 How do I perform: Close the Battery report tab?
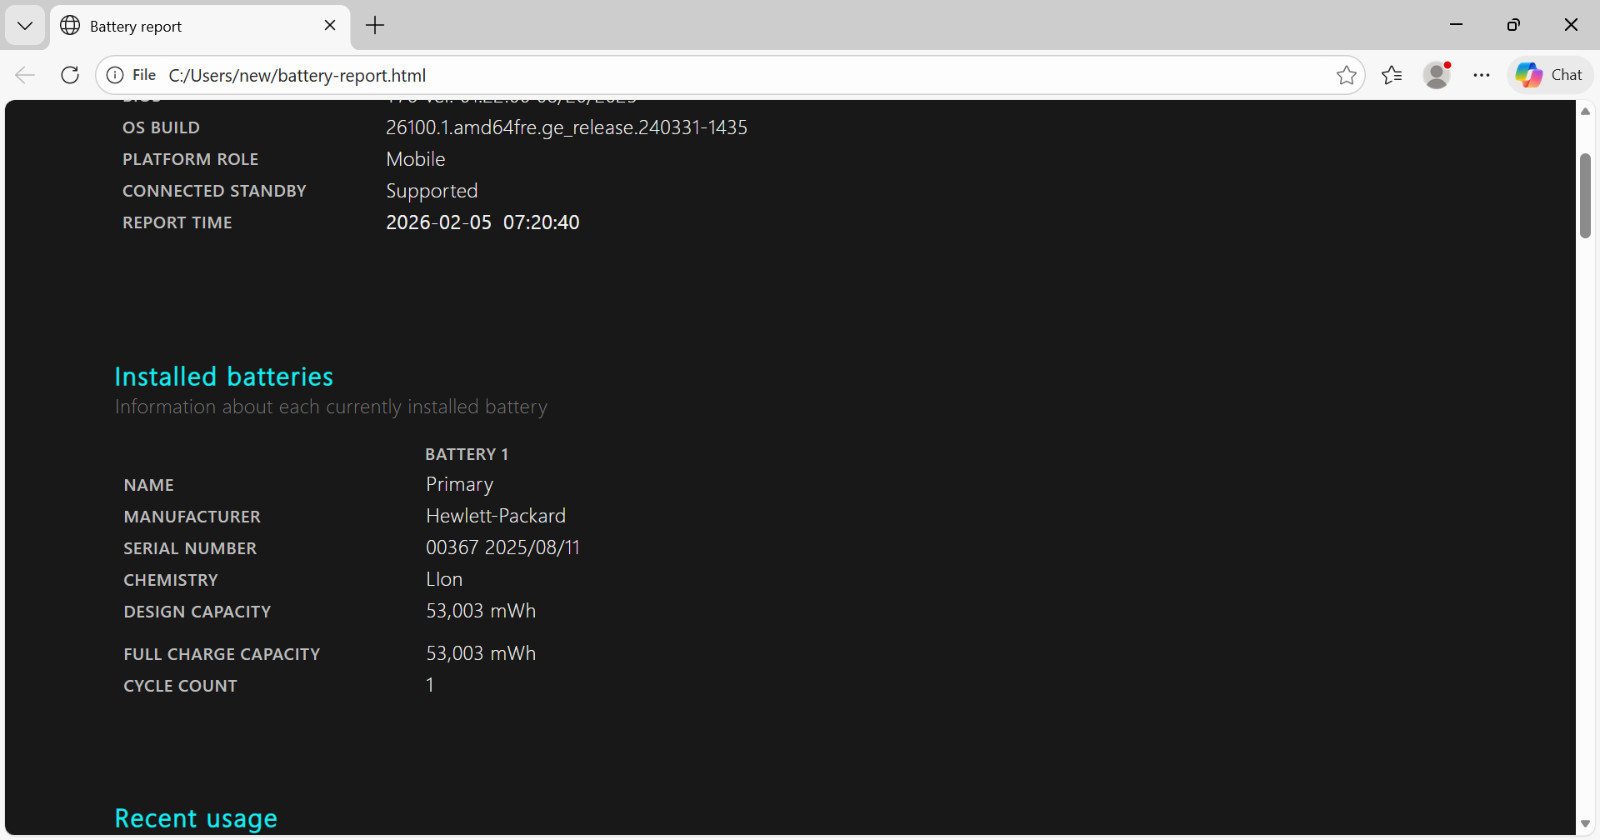point(330,25)
